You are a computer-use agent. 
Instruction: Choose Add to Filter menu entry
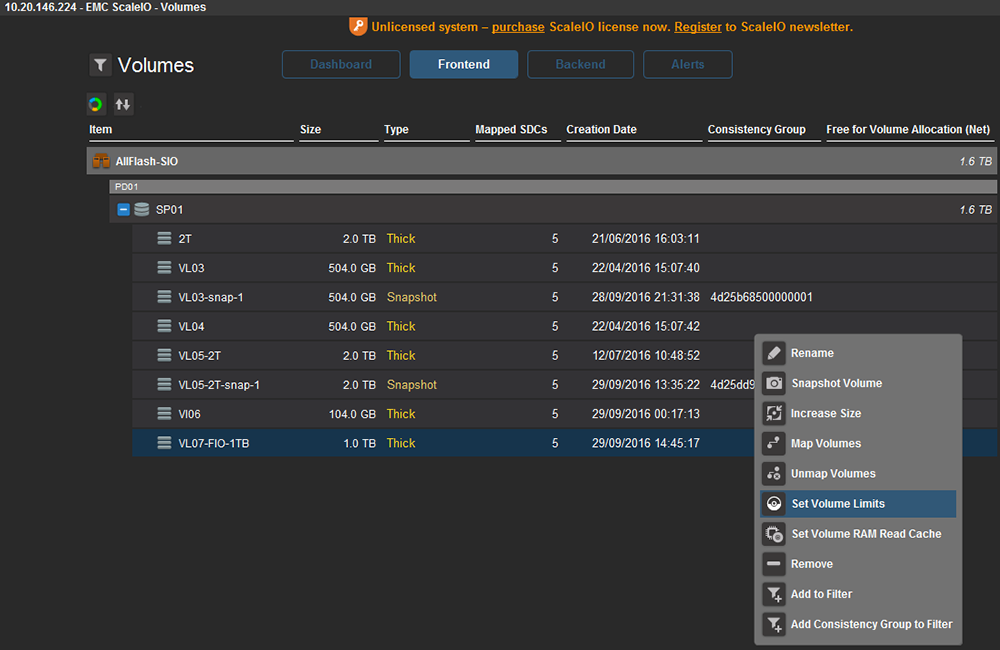pyautogui.click(x=858, y=594)
